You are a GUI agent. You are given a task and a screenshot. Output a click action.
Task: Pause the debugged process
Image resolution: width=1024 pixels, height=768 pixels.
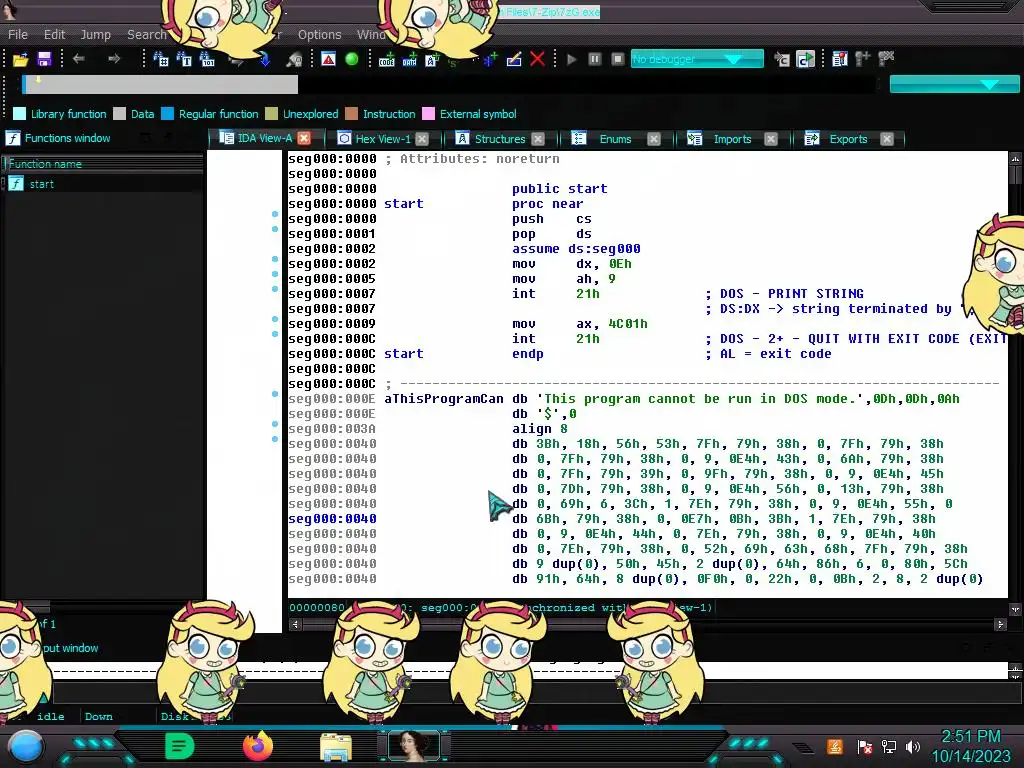[594, 59]
